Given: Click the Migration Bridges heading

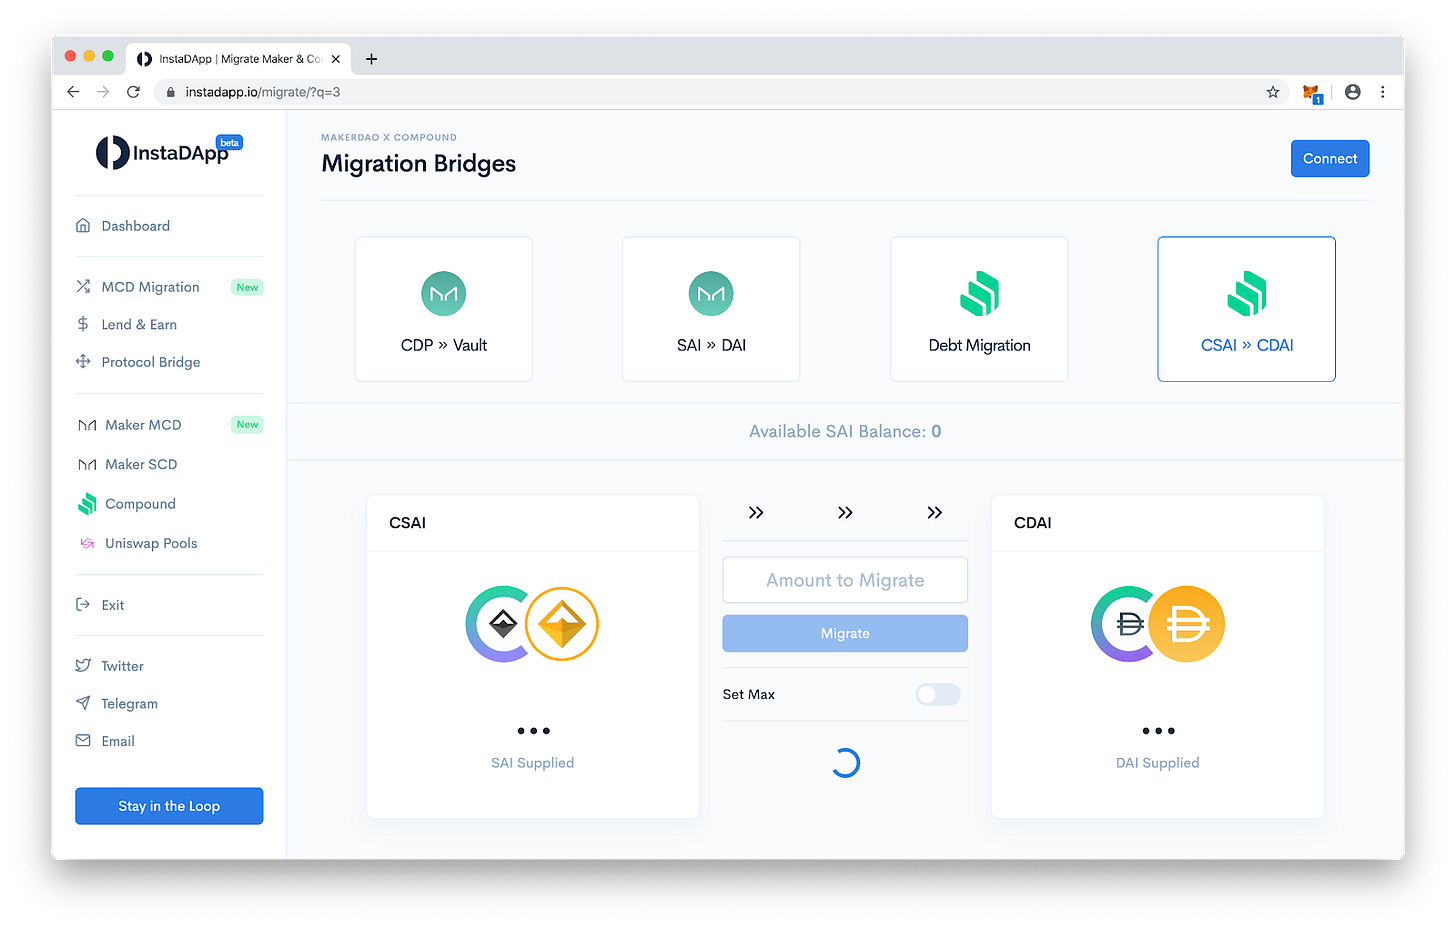Looking at the screenshot, I should [418, 164].
